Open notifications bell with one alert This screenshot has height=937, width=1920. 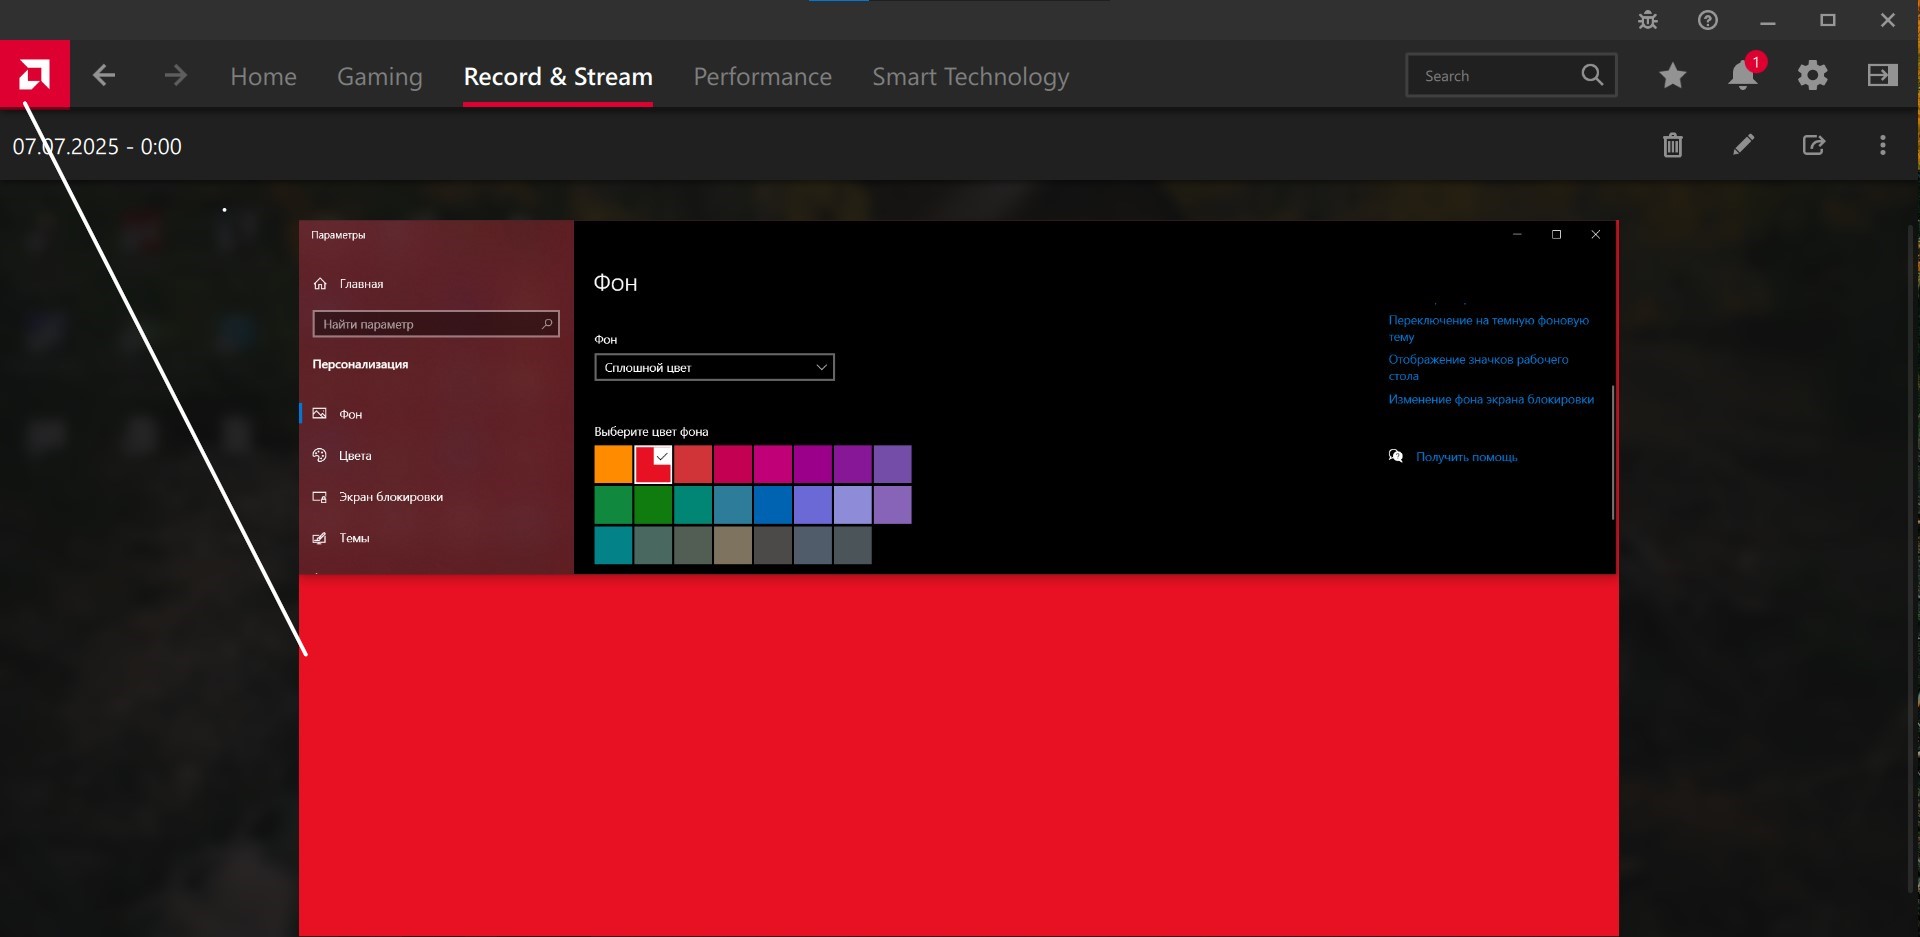(1744, 74)
